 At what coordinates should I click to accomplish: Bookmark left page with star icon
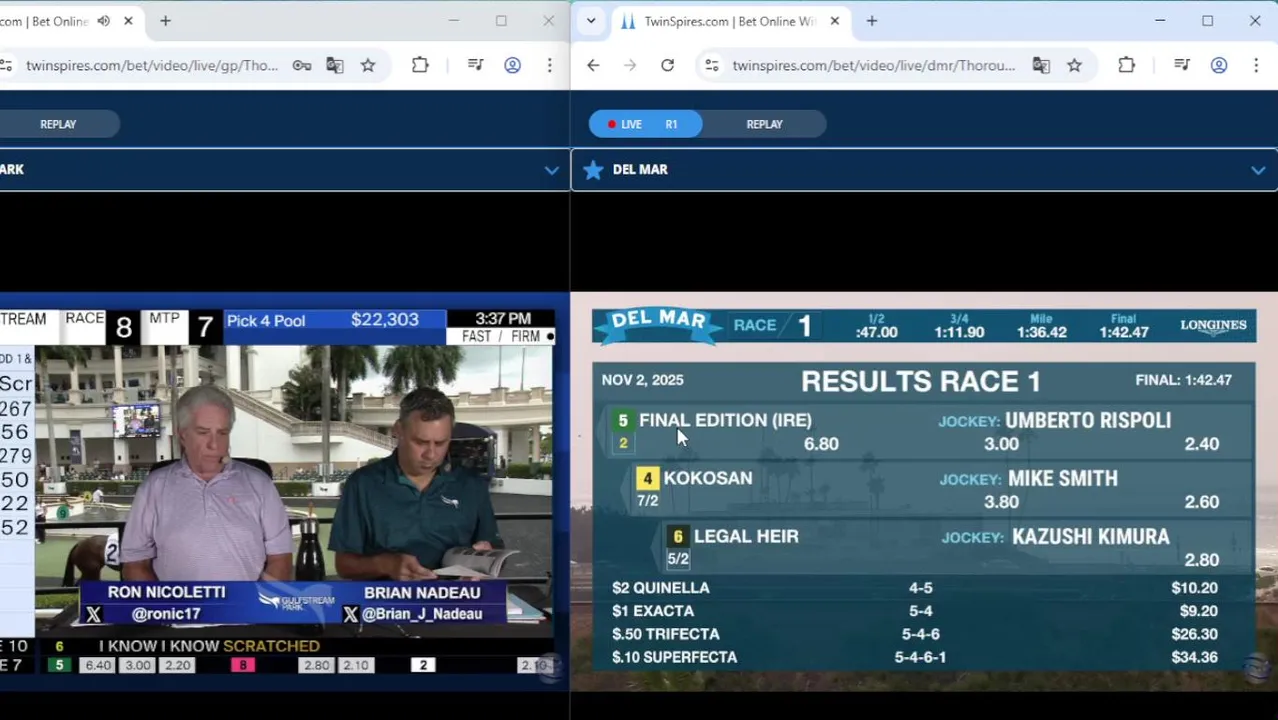[x=368, y=65]
